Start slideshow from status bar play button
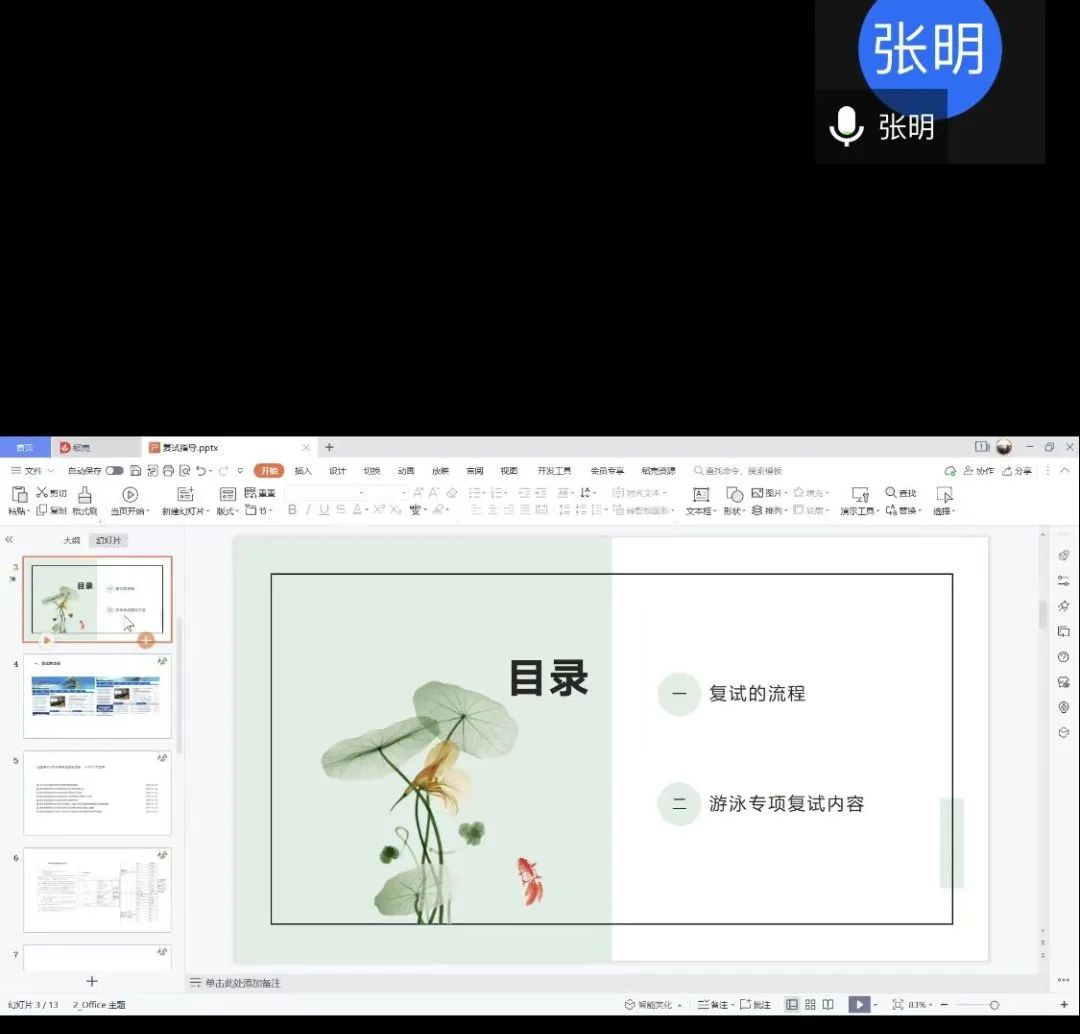The height and width of the screenshot is (1034, 1080). (x=858, y=1004)
